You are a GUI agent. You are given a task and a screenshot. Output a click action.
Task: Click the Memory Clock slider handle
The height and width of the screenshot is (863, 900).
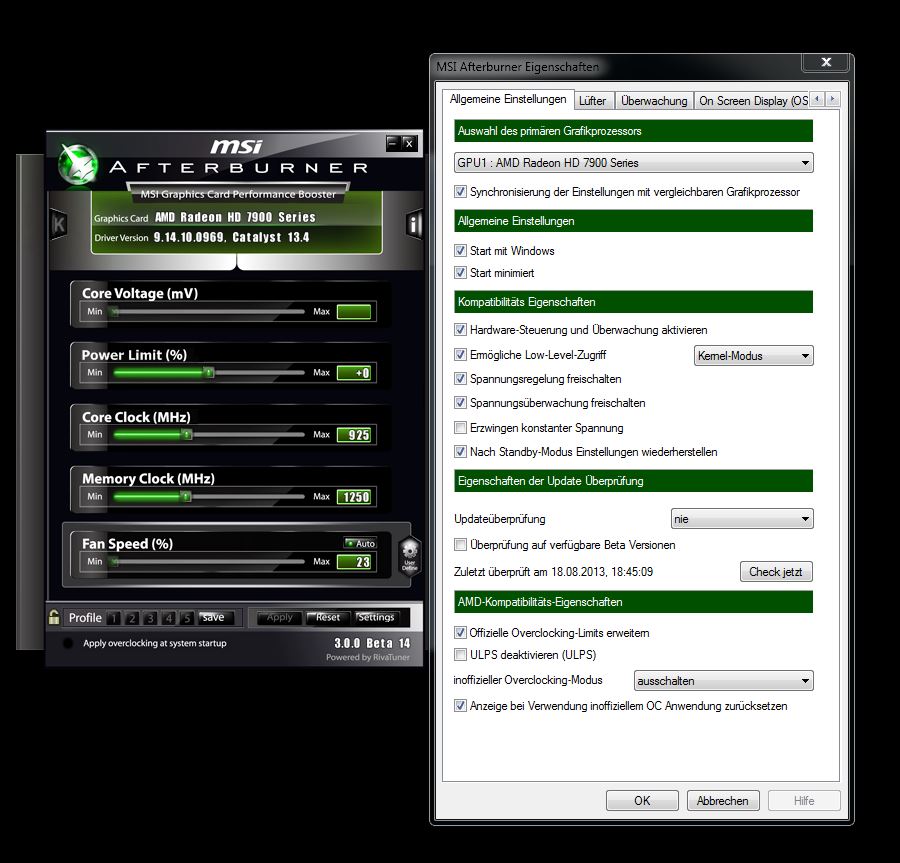pyautogui.click(x=185, y=497)
